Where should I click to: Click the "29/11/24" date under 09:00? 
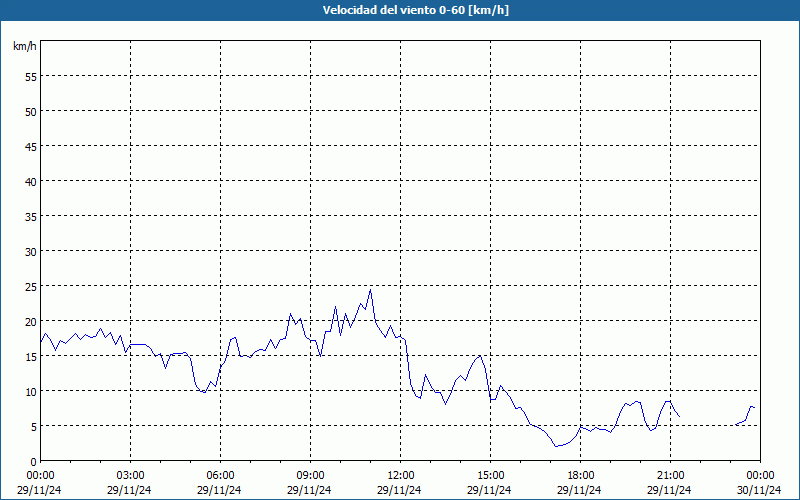coord(309,490)
